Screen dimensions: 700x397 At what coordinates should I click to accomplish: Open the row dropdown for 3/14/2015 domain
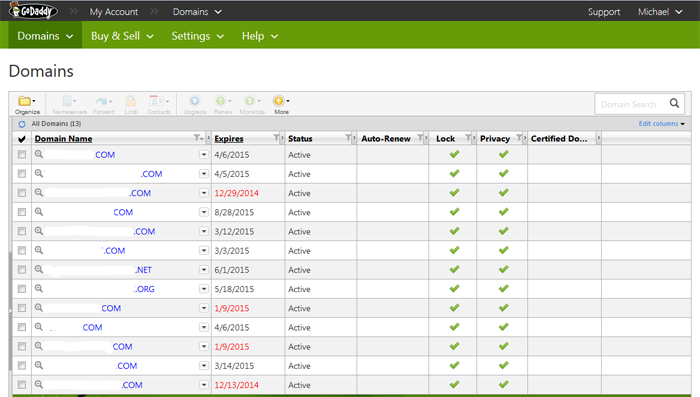coord(204,366)
